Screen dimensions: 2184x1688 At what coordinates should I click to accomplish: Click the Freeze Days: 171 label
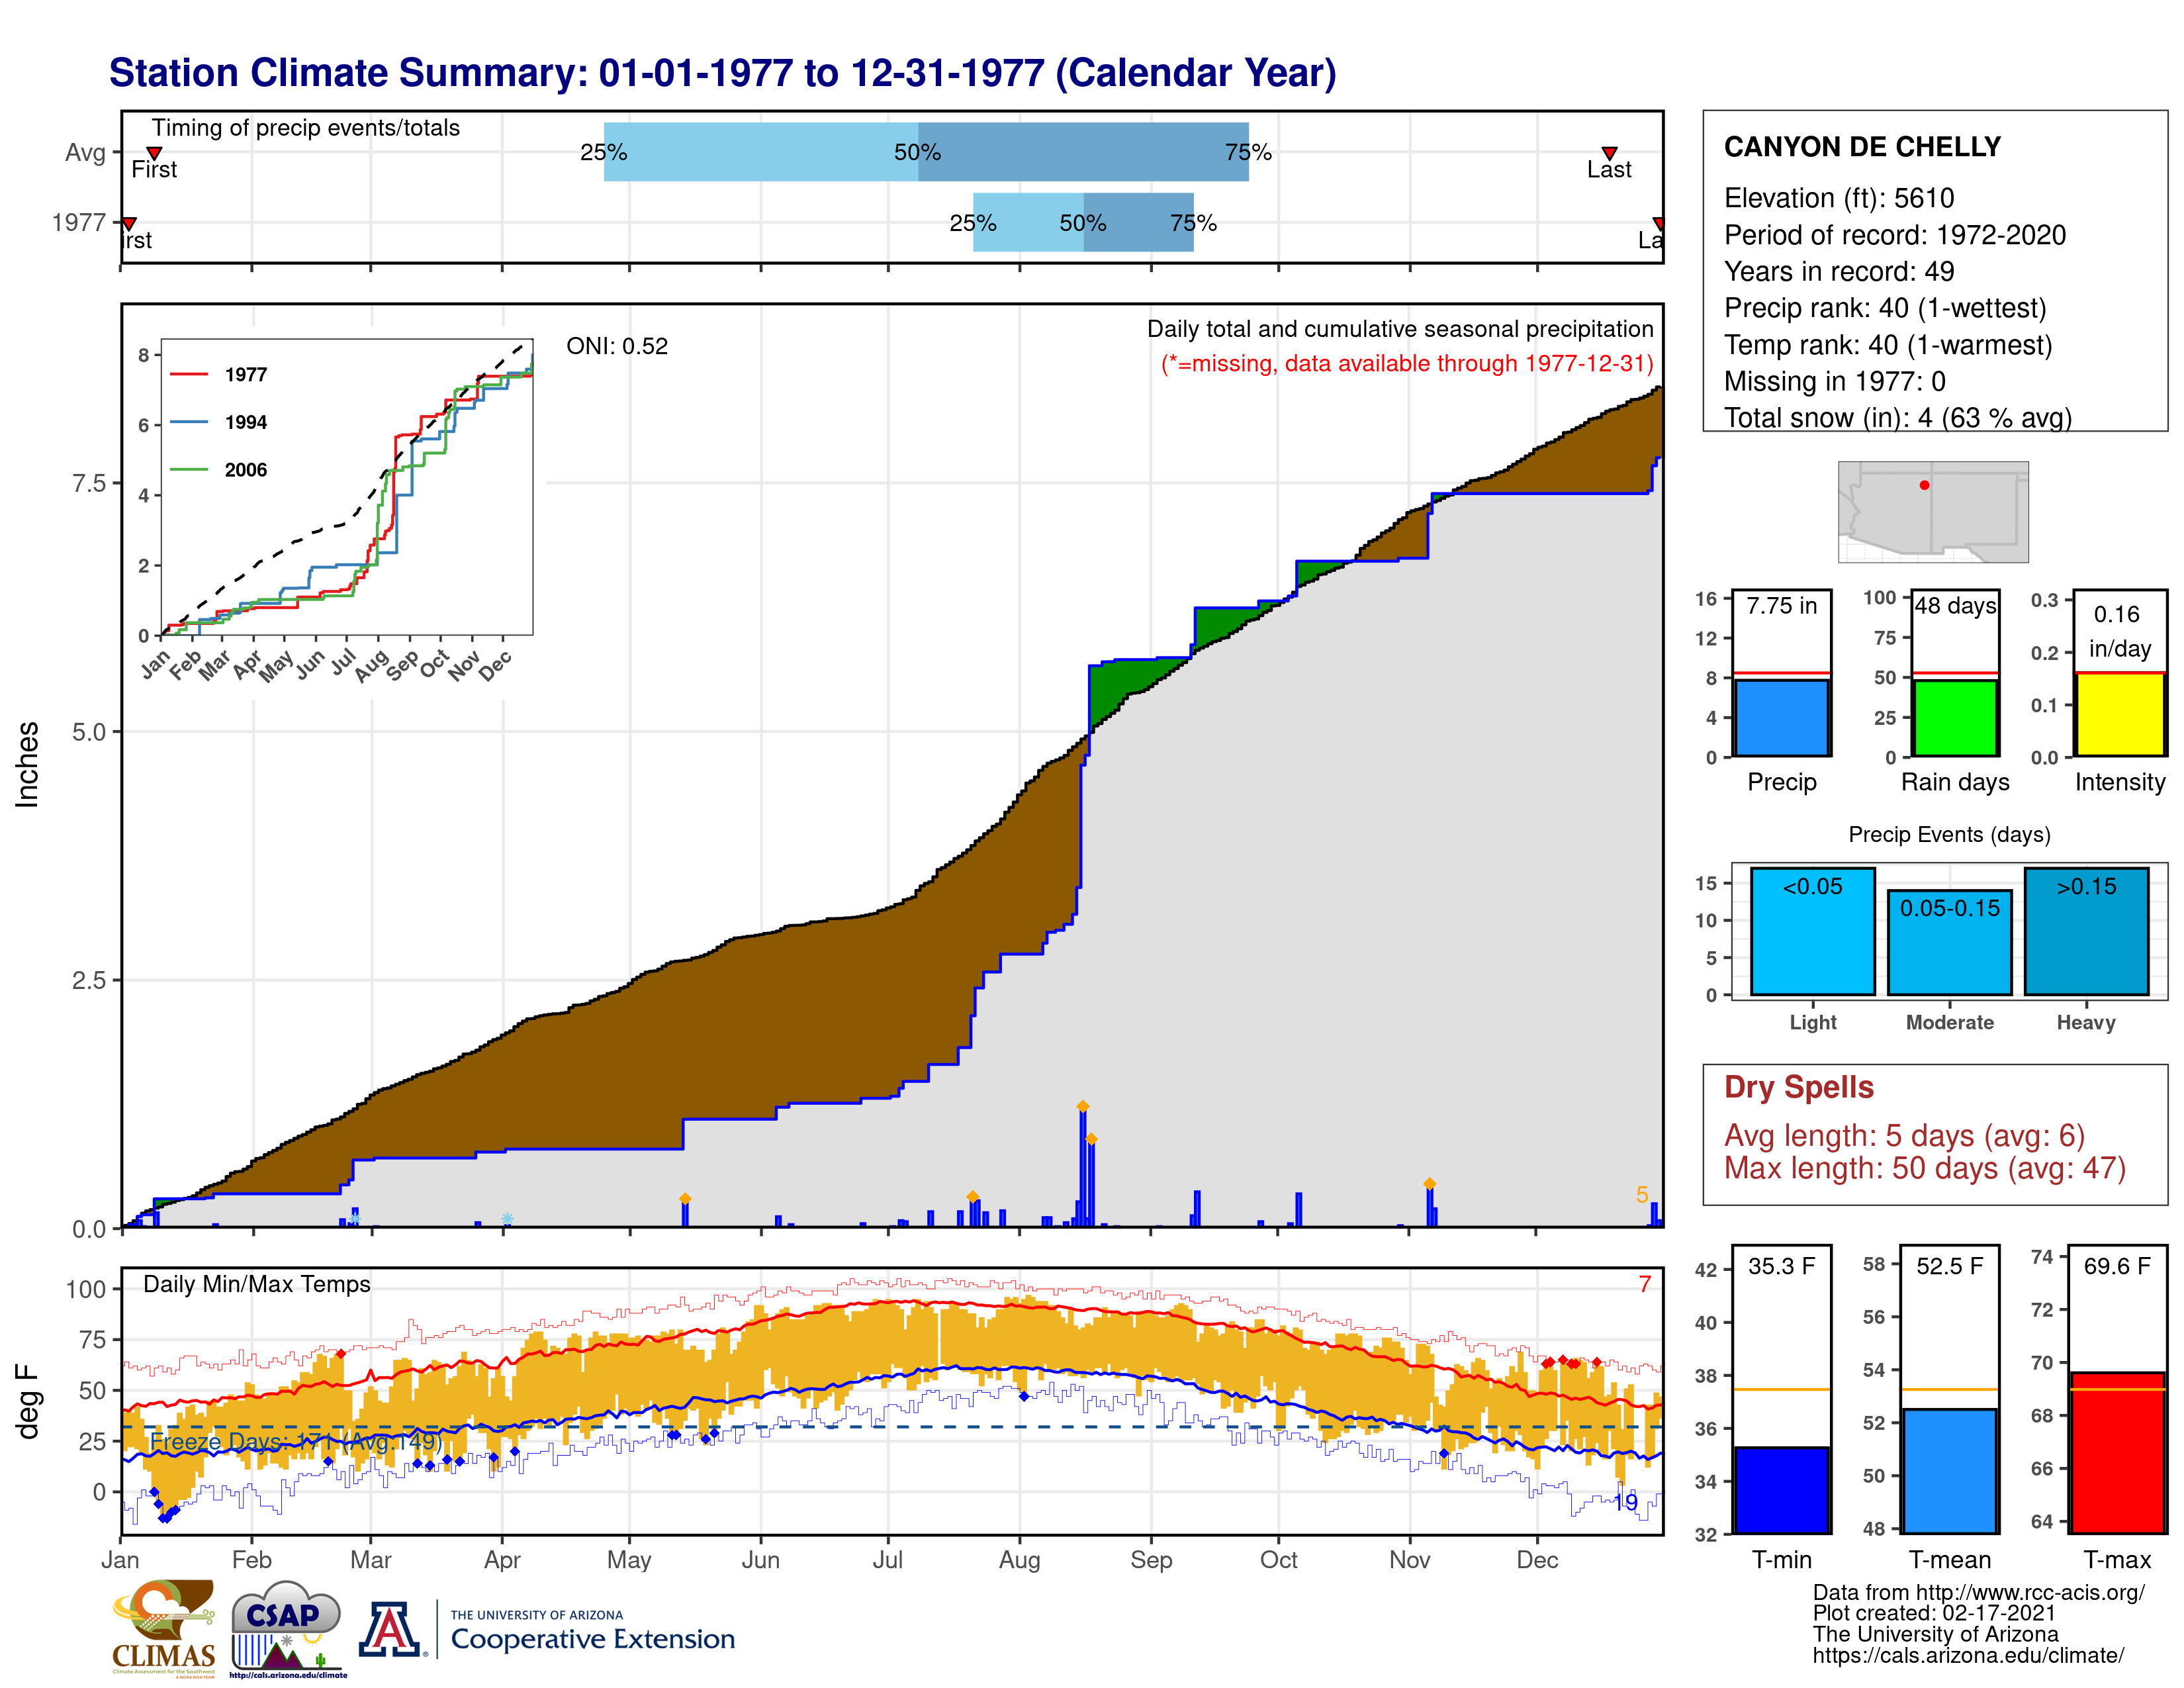tap(296, 1441)
